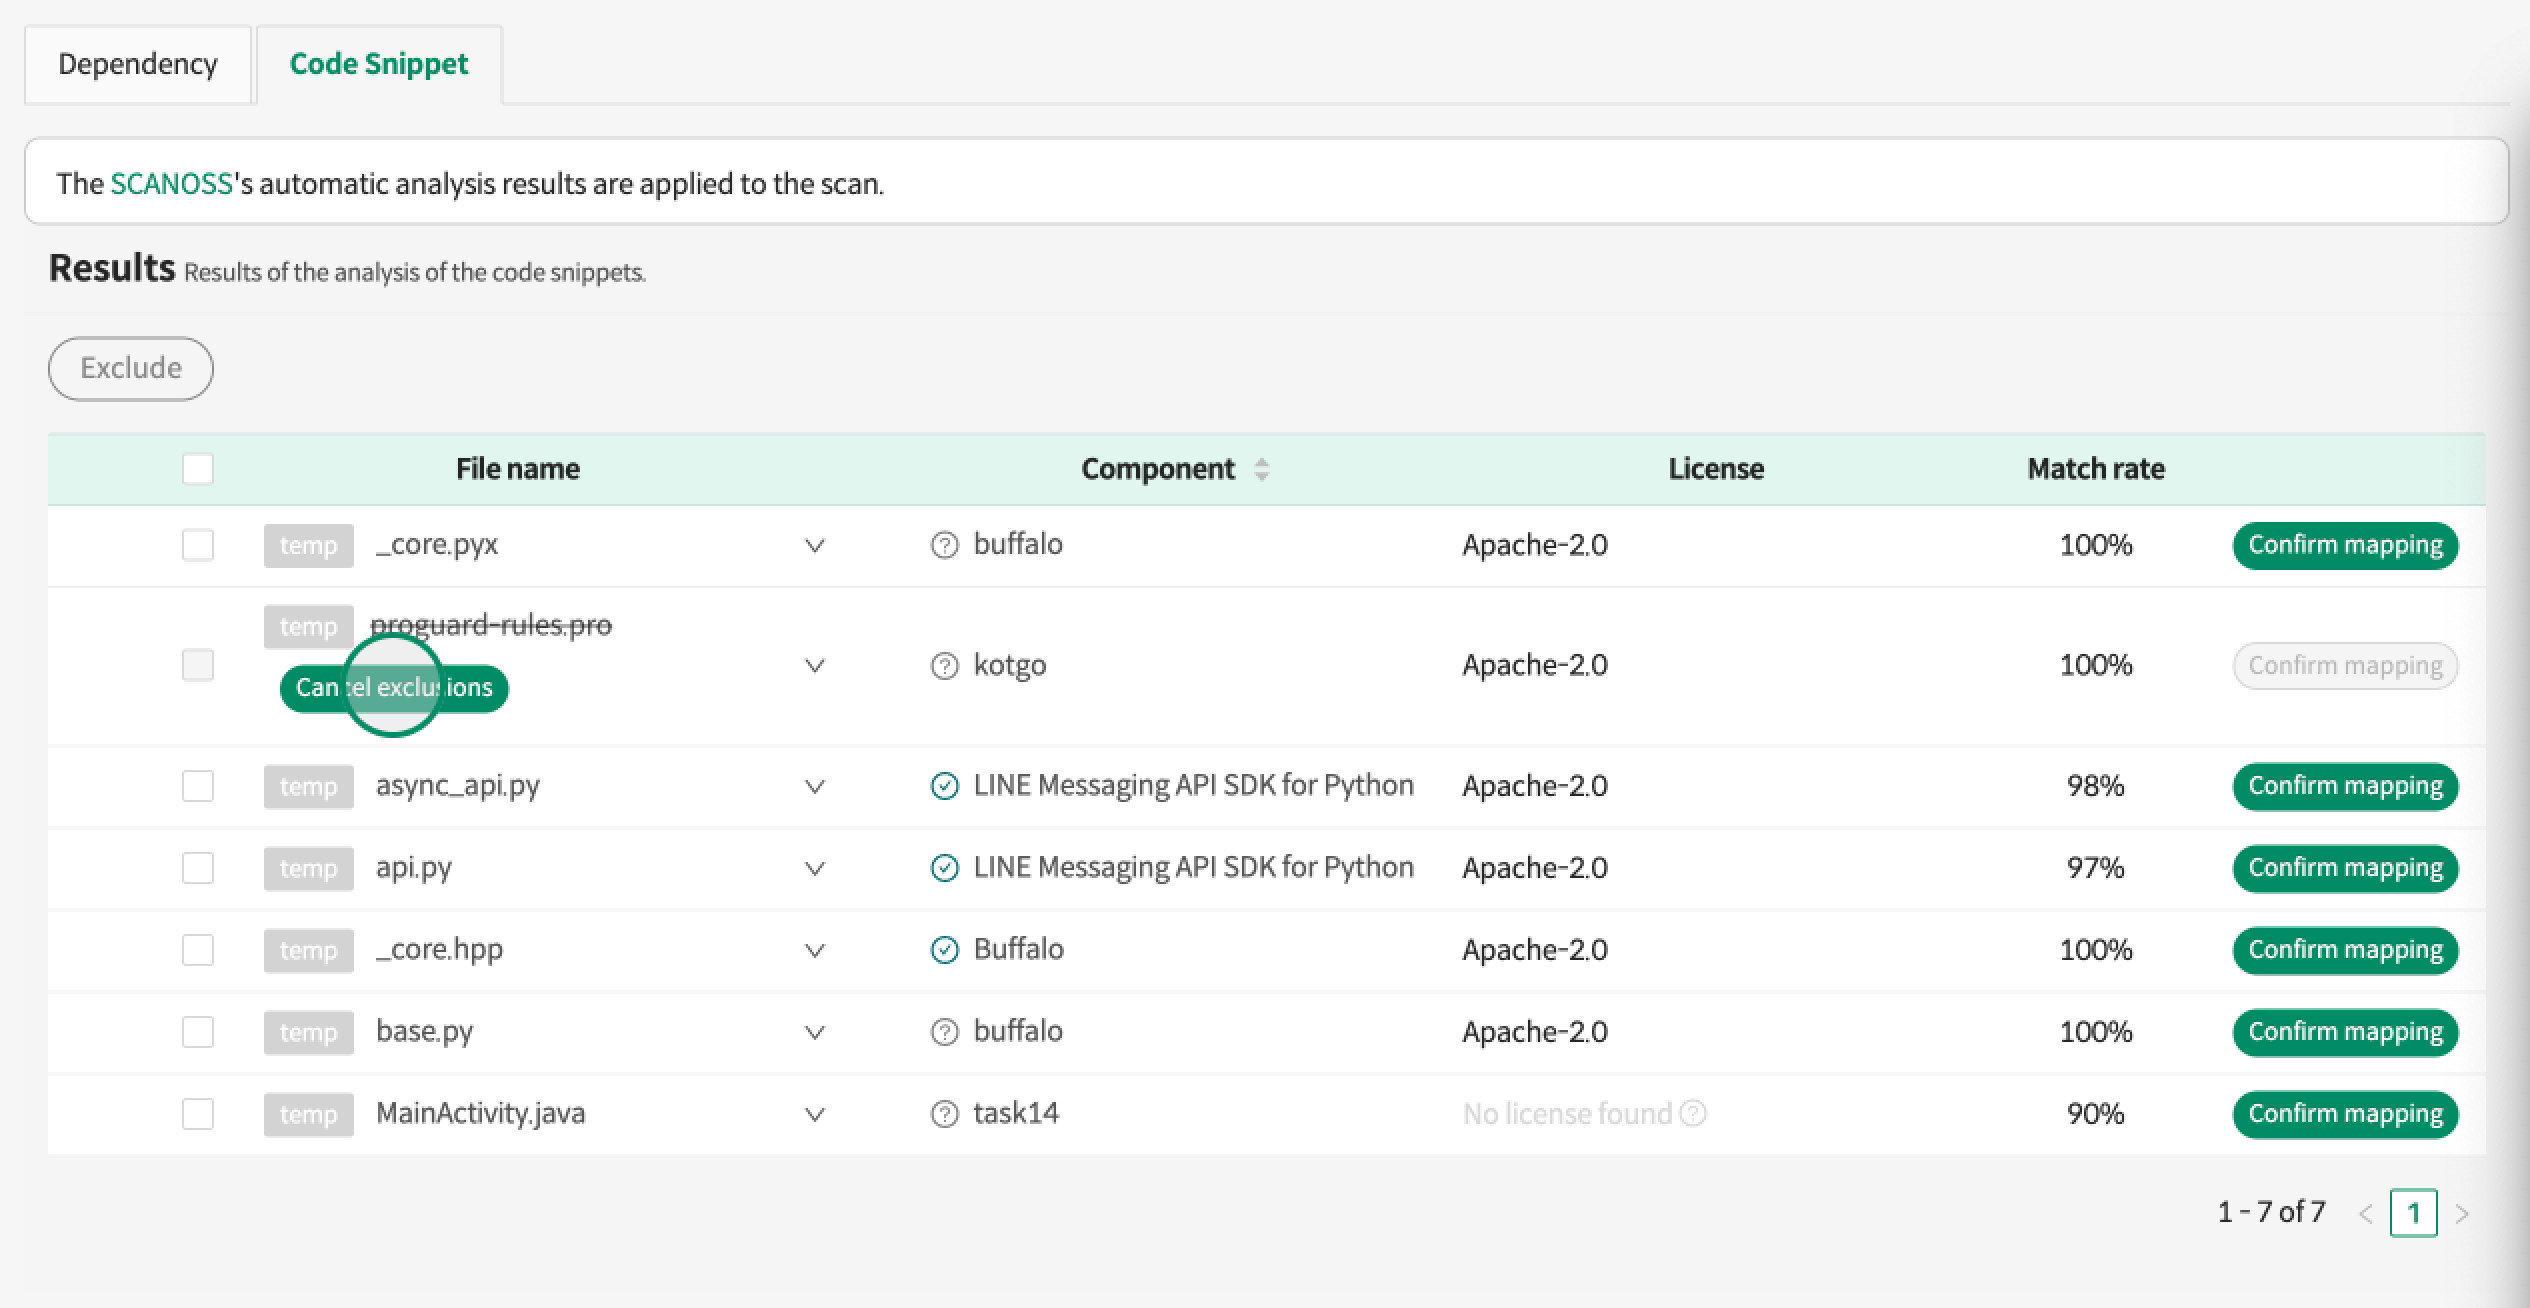This screenshot has height=1308, width=2530.
Task: Click help icon beside No license found
Action: [x=1693, y=1113]
